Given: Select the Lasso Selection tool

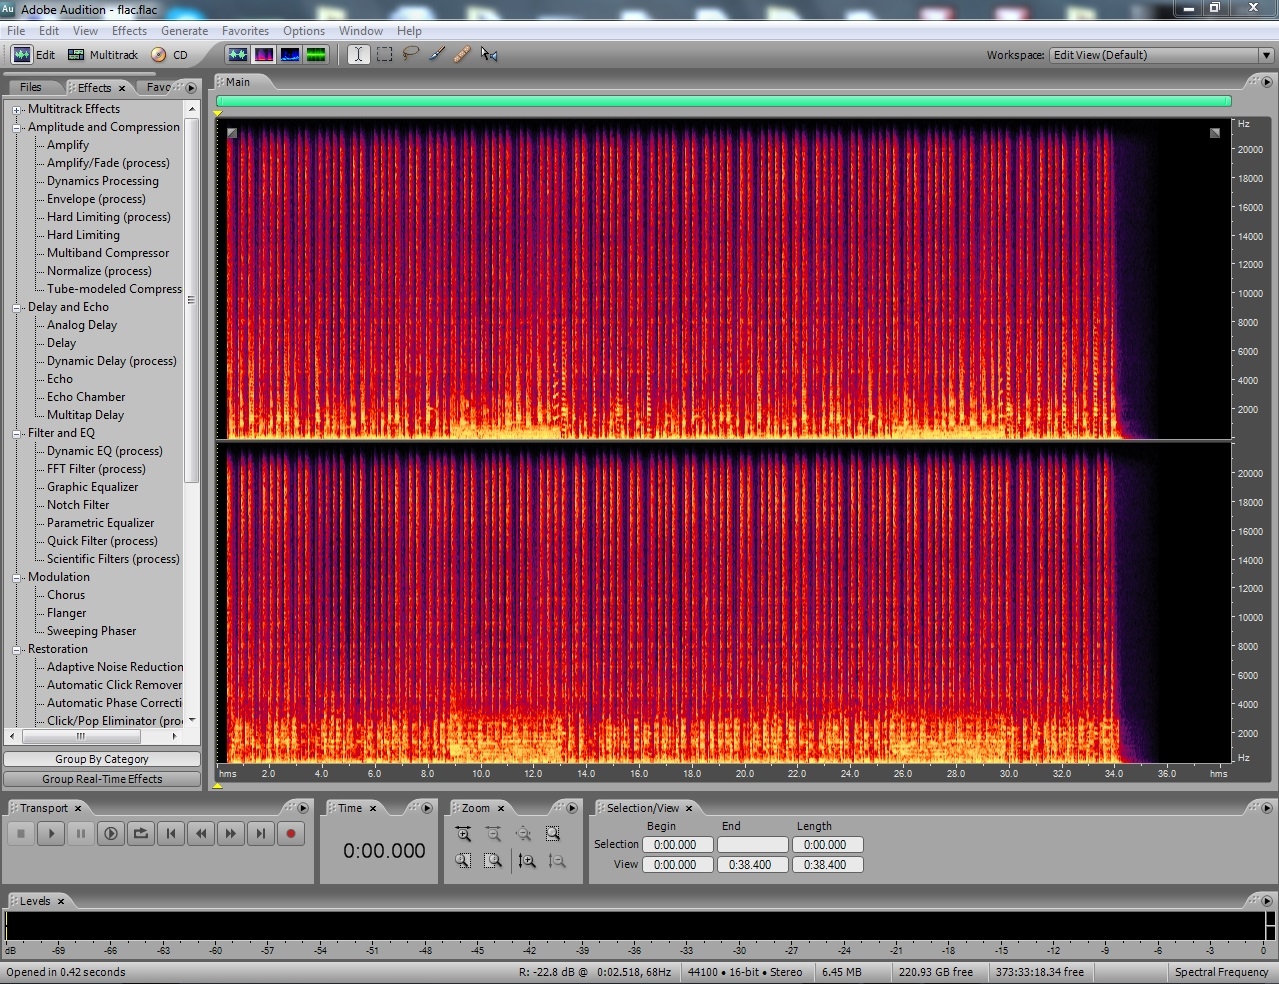Looking at the screenshot, I should click(410, 55).
